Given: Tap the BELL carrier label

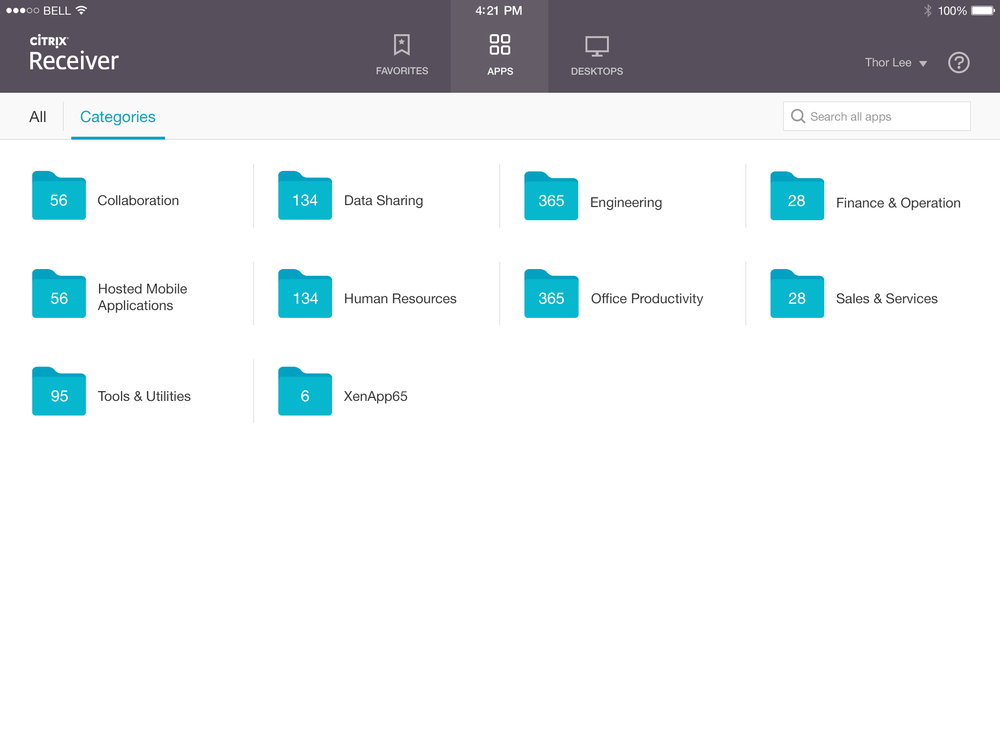Looking at the screenshot, I should click(x=57, y=10).
